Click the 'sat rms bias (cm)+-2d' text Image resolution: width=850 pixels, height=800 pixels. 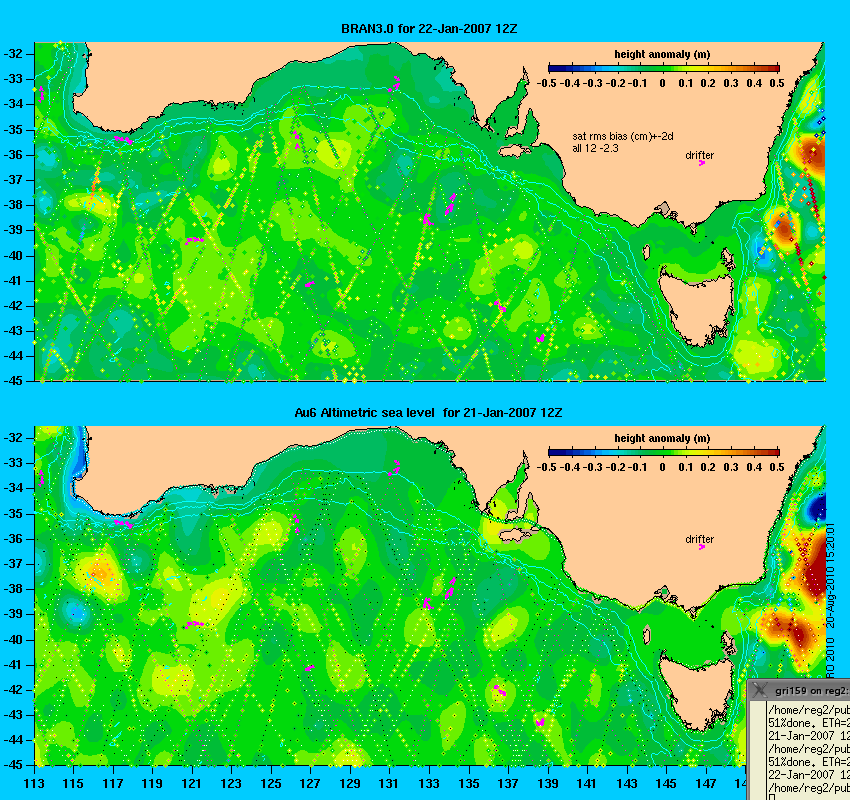click(623, 137)
